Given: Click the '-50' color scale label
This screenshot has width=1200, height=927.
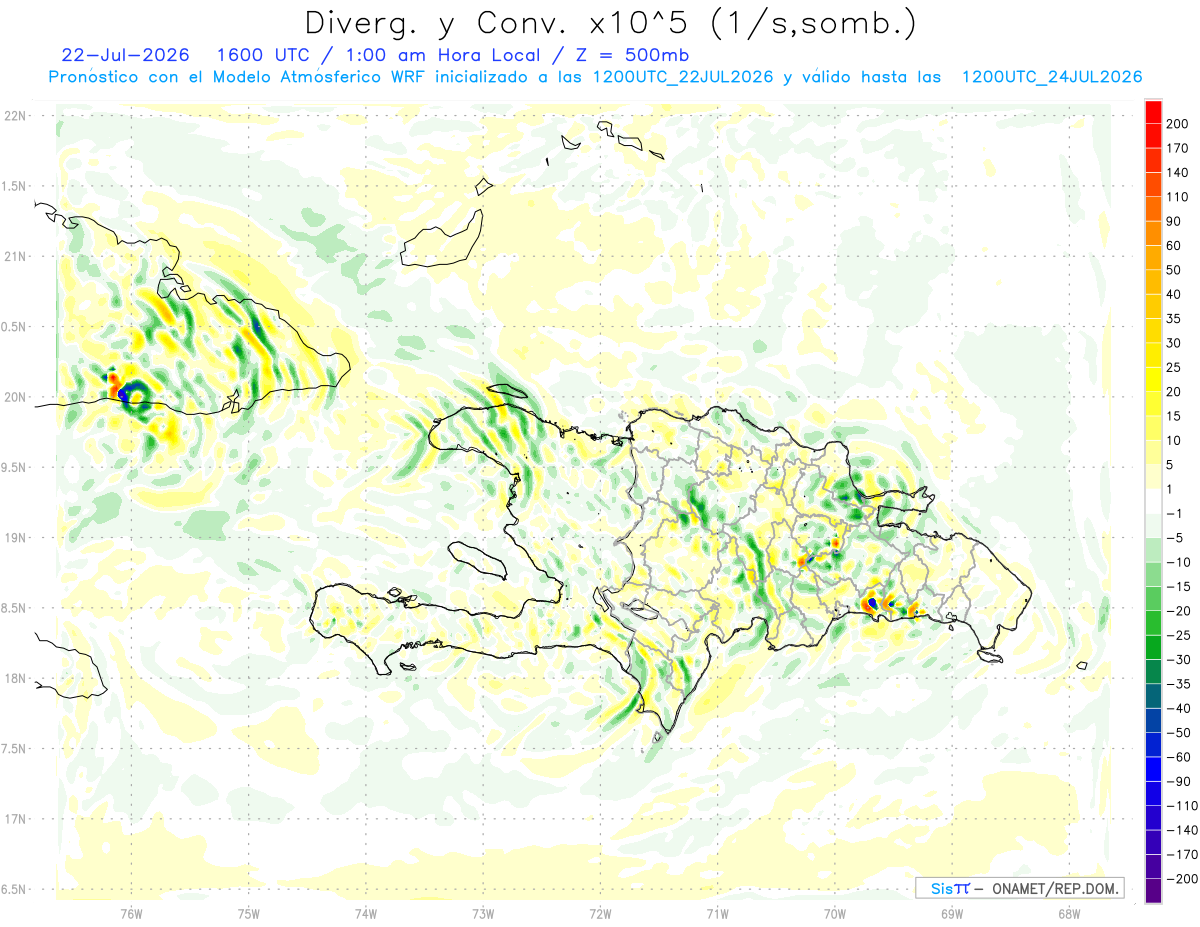Looking at the screenshot, I should coord(1181,732).
